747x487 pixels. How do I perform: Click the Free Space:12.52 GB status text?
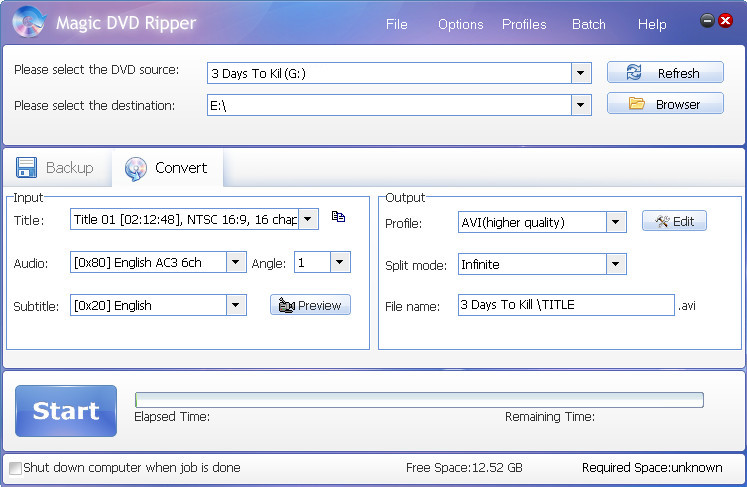(x=464, y=468)
